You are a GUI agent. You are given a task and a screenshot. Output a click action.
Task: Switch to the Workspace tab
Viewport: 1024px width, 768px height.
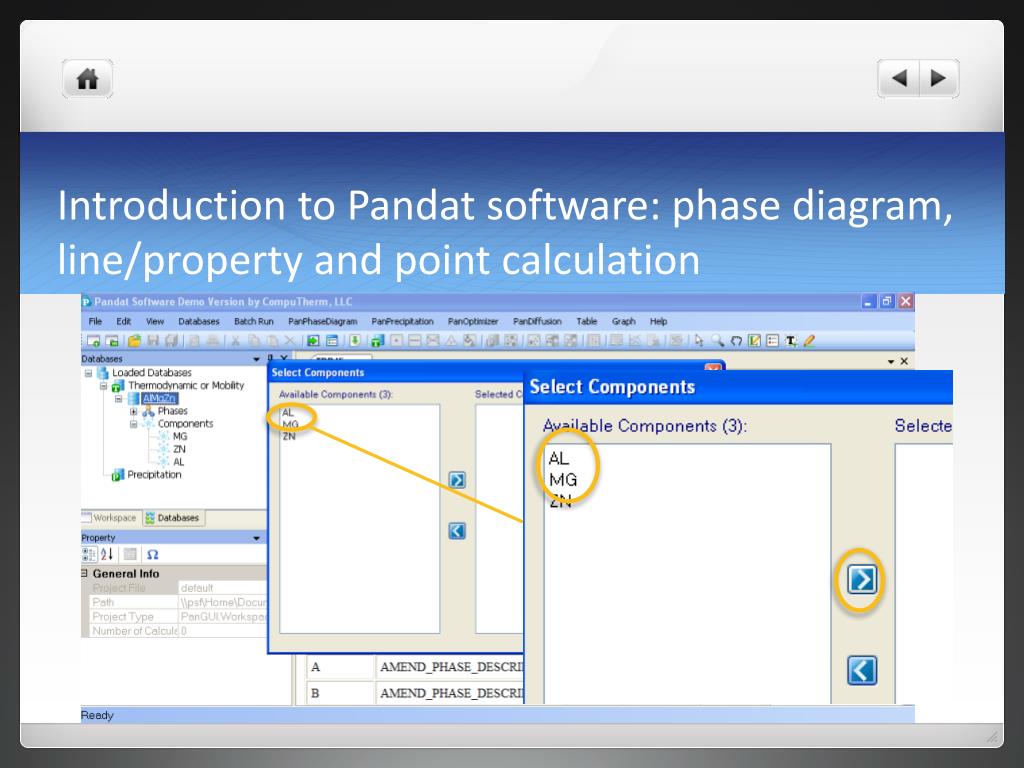click(110, 518)
